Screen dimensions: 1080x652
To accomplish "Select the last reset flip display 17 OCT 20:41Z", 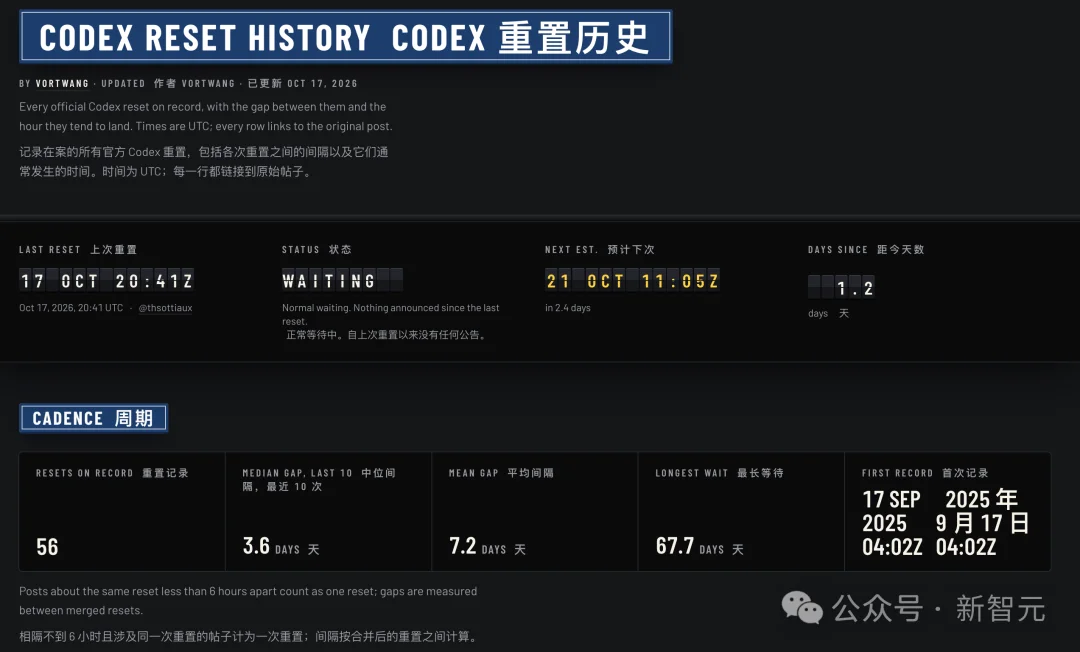I will [107, 280].
